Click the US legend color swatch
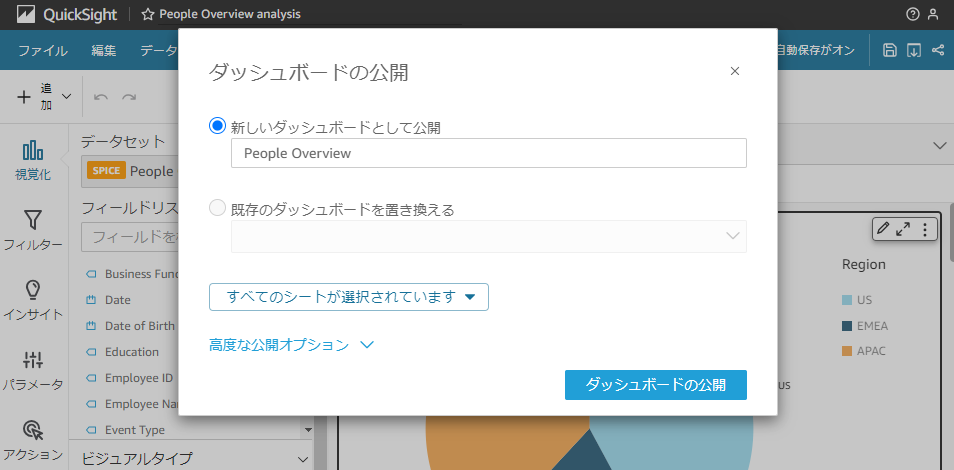This screenshot has width=954, height=470. (x=847, y=300)
